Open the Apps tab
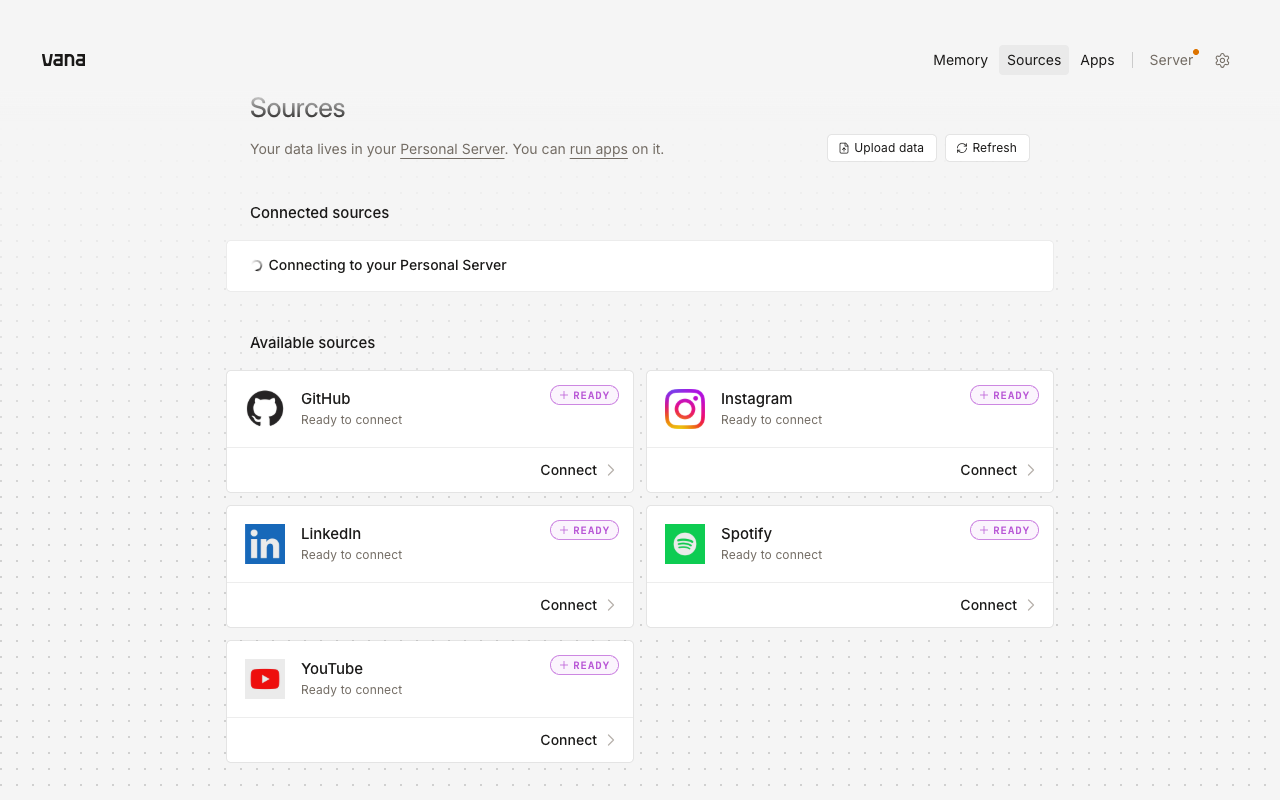Screen dimensions: 1280x800 [1097, 60]
